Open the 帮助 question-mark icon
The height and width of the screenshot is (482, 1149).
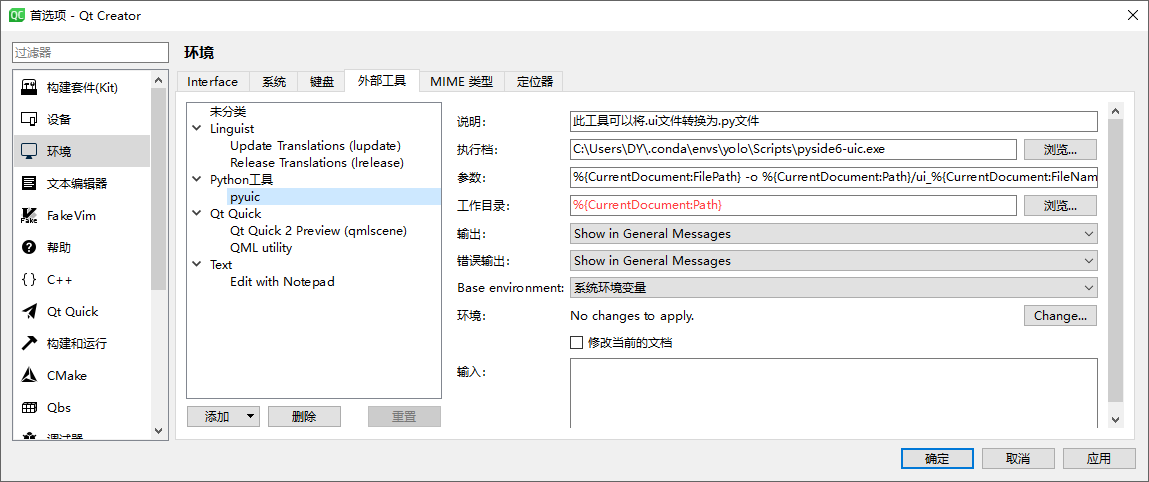point(29,248)
